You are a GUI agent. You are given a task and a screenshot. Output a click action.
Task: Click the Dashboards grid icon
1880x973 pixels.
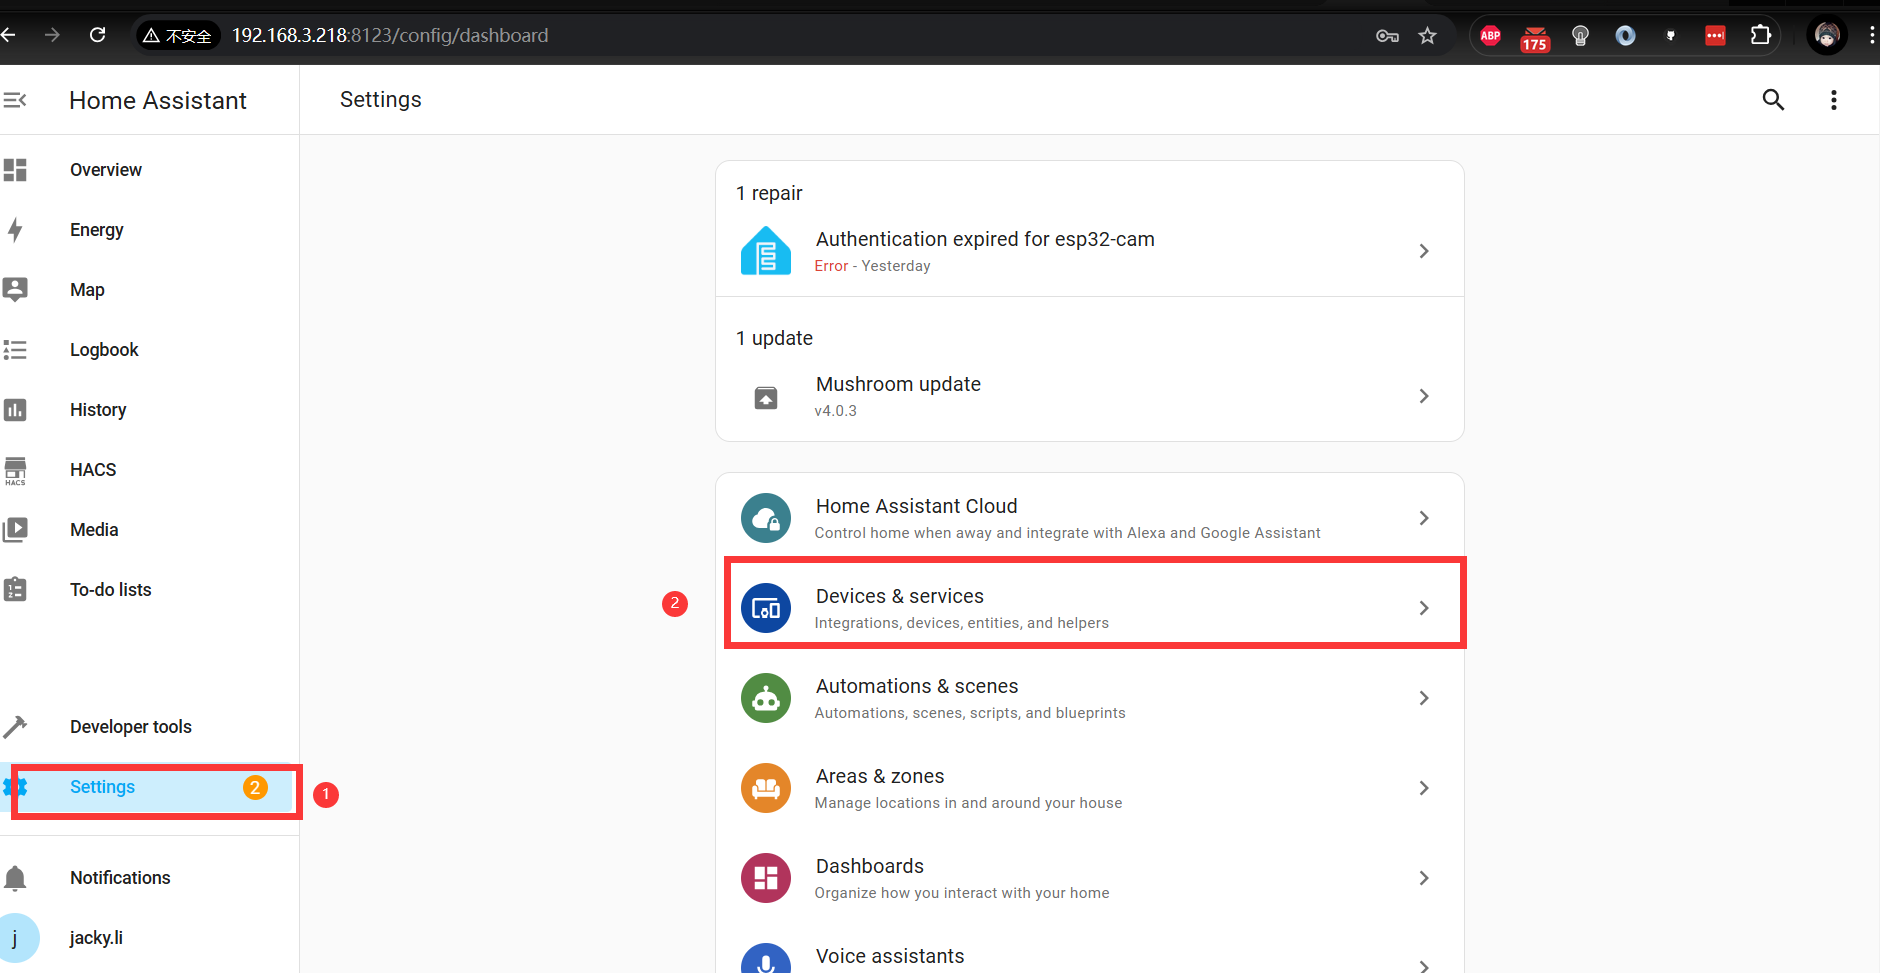coord(766,878)
